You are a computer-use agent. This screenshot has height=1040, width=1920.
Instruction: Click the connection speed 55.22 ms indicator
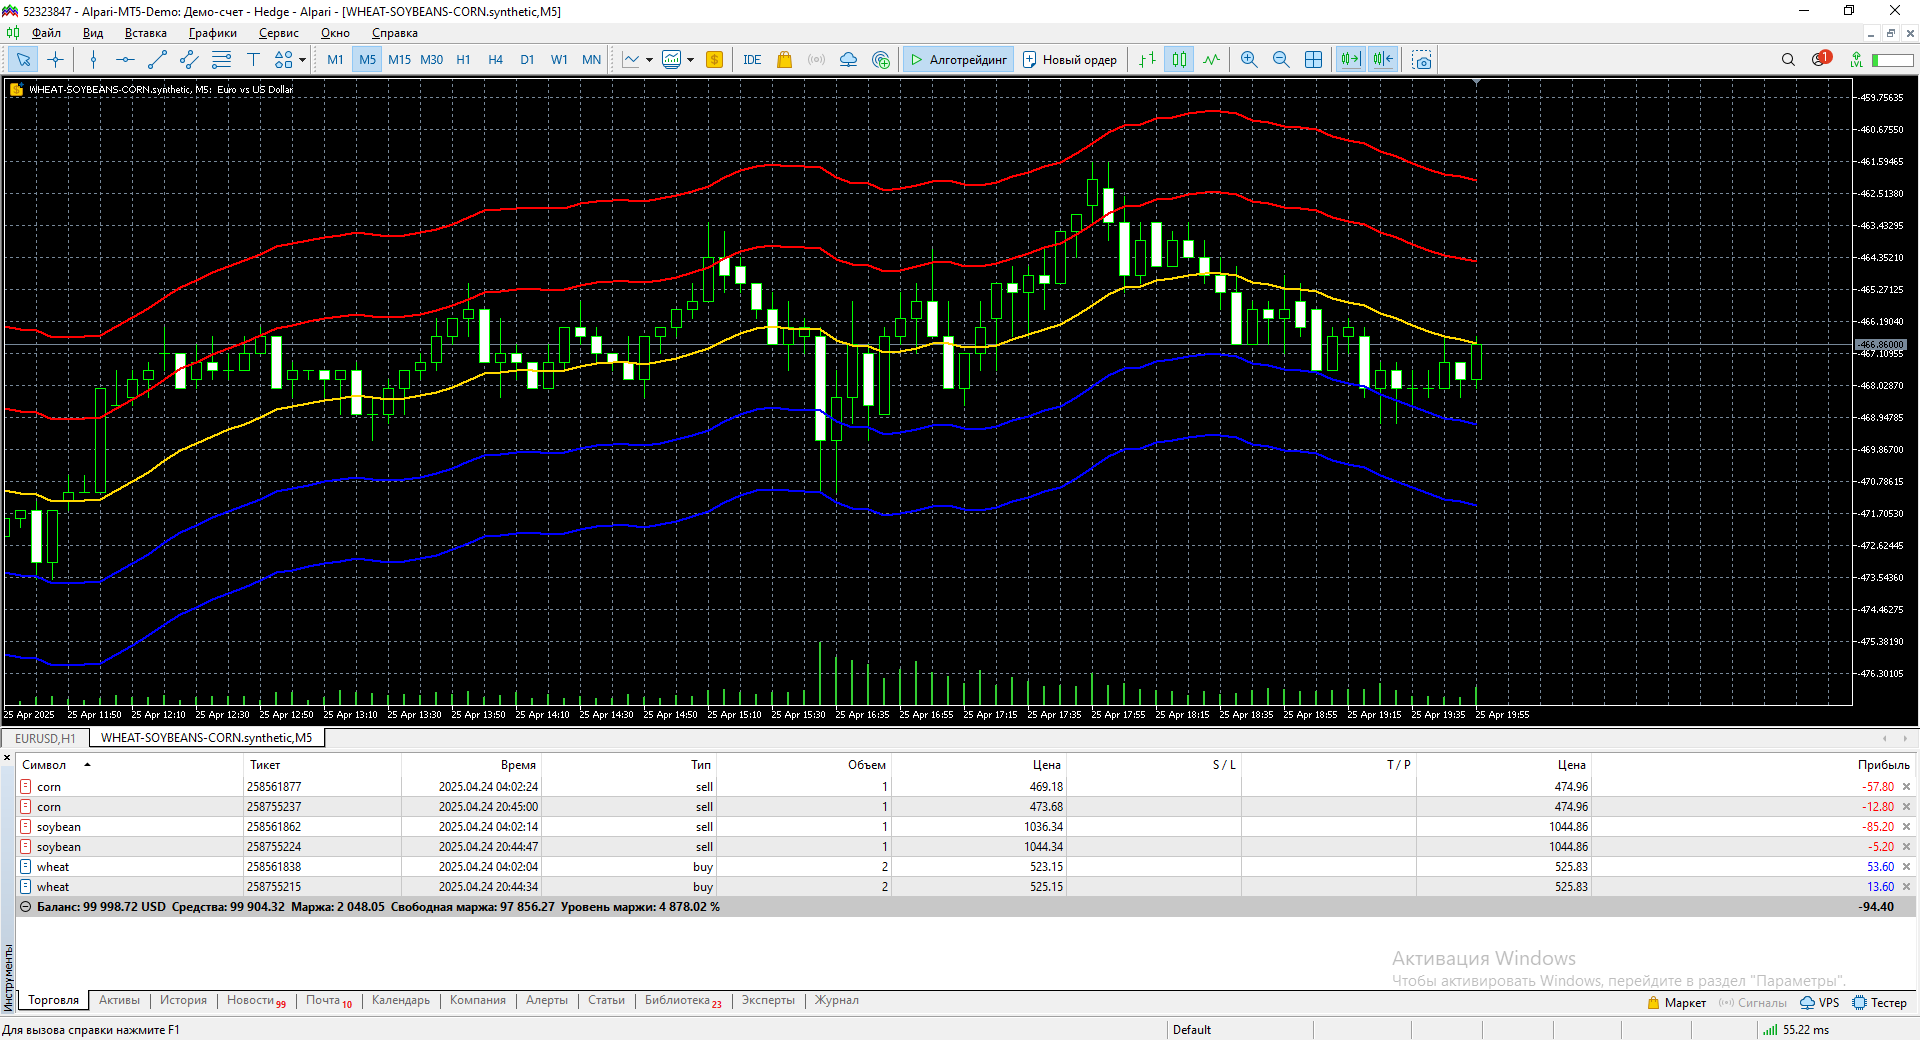(x=1796, y=1030)
